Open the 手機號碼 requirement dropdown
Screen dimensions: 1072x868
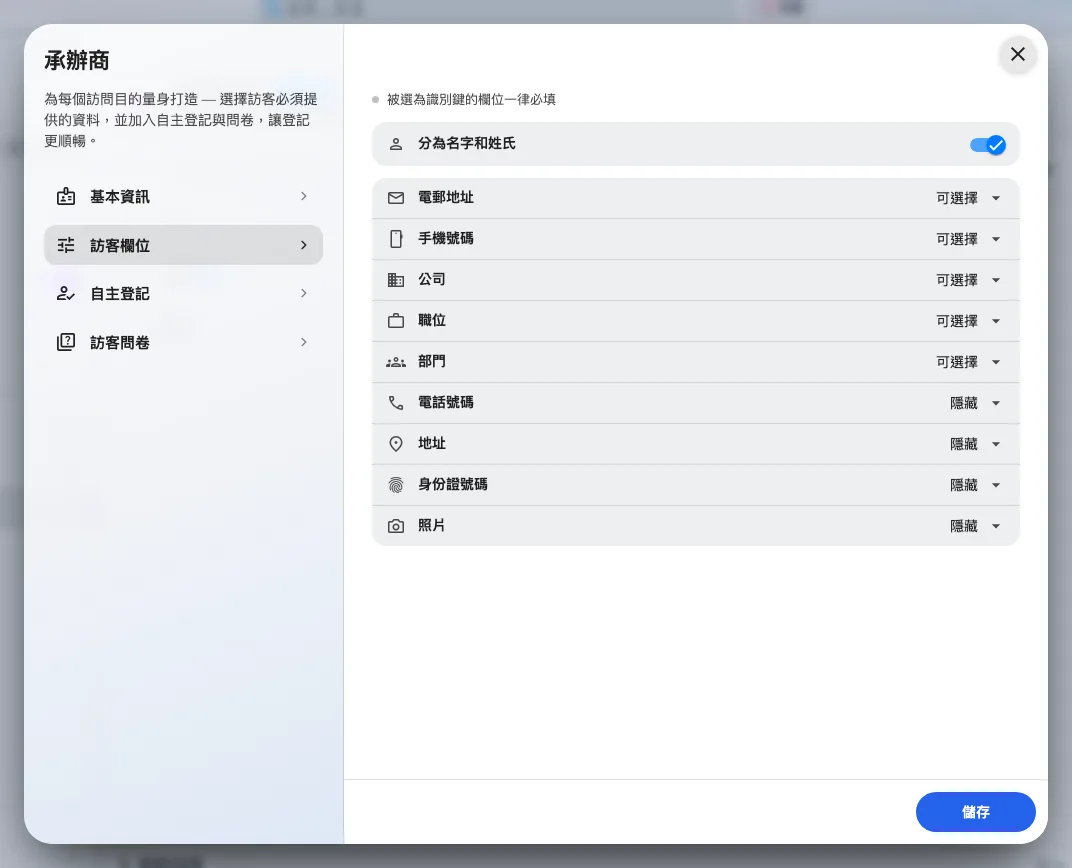969,239
